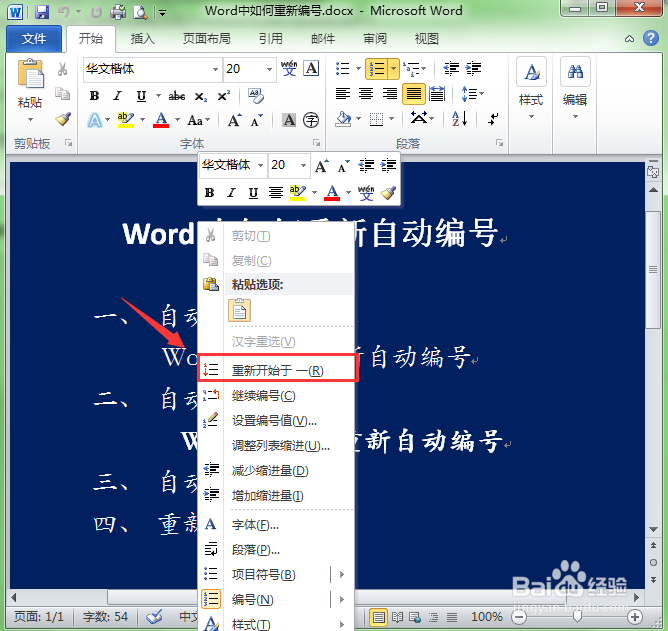This screenshot has height=631, width=668.
Task: Click Grow Font in mini toolbar
Action: [322, 165]
